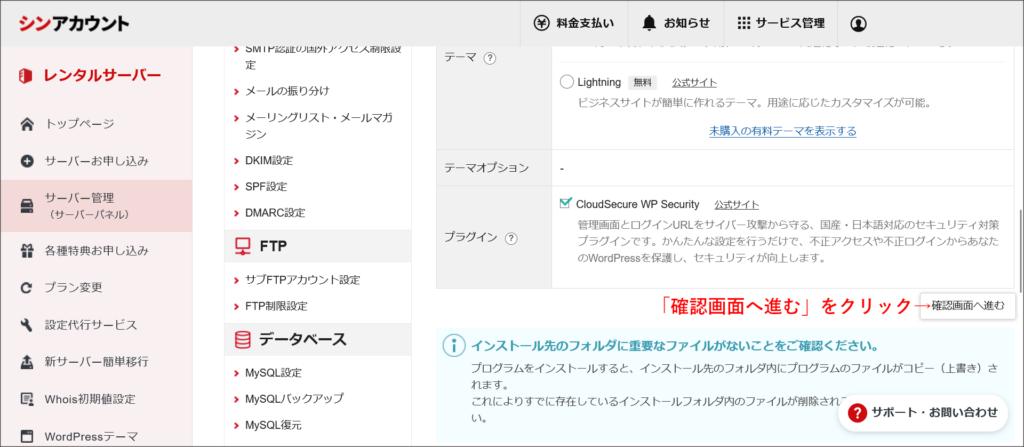Open サーバーお申し込み in the sidebar

click(97, 161)
